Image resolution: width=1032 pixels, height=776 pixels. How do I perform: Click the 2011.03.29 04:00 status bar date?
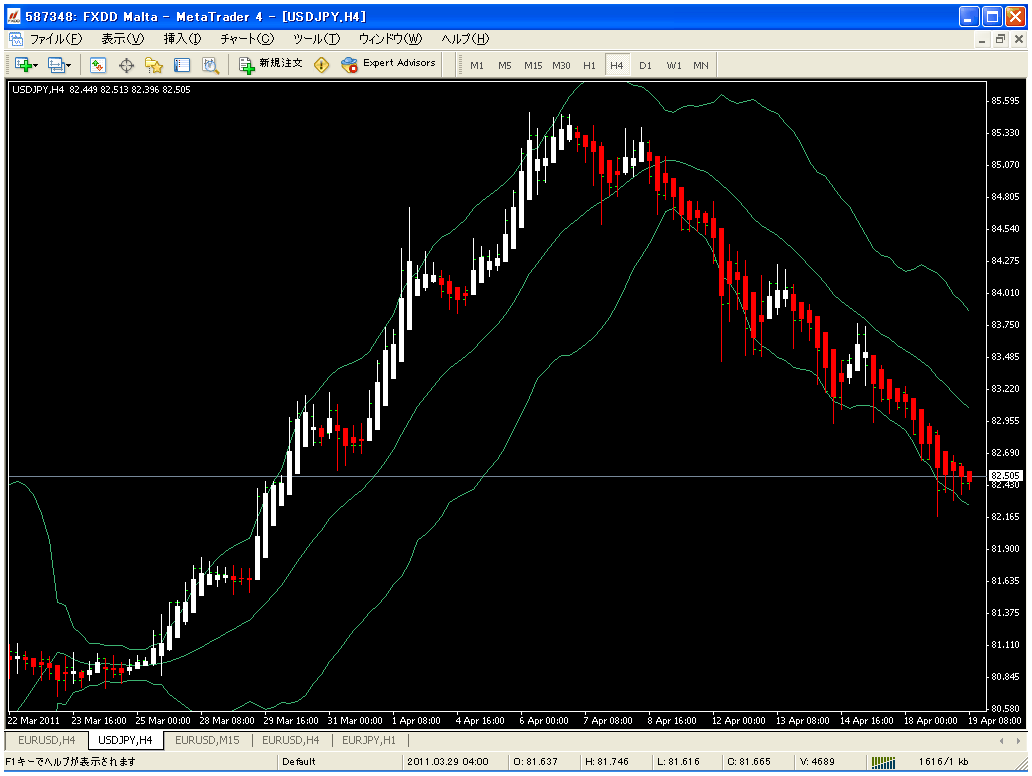click(448, 762)
